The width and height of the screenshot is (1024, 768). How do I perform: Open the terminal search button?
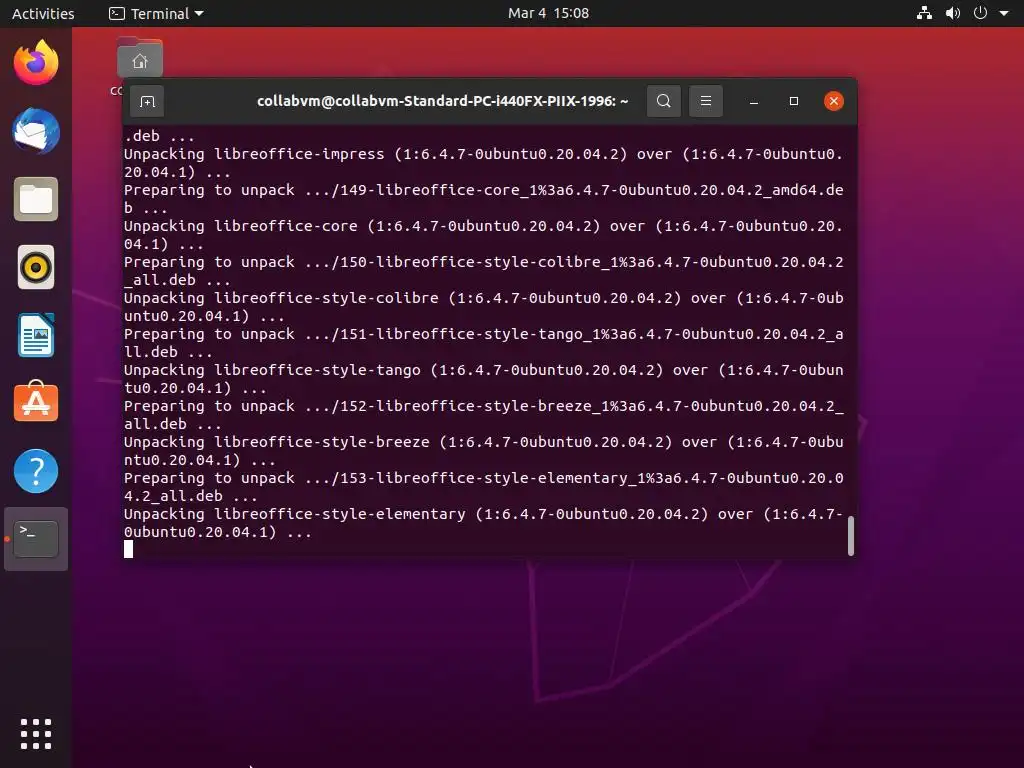pos(664,101)
